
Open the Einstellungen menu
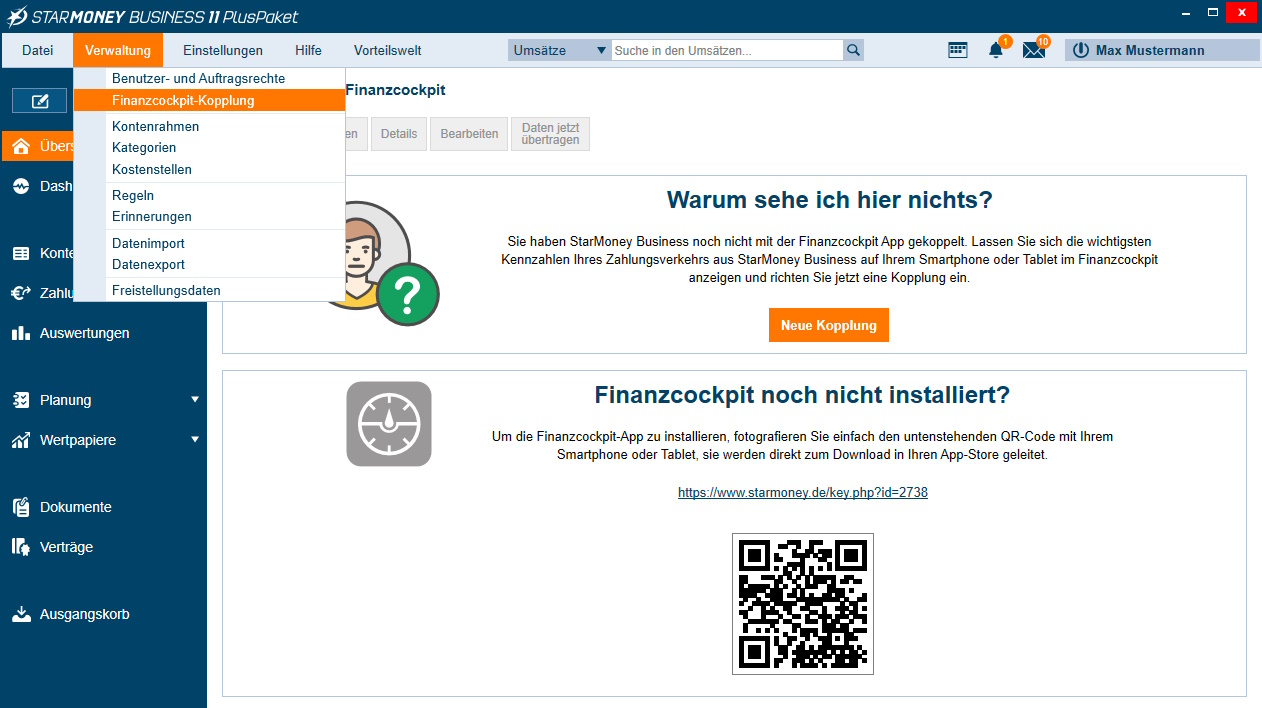222,50
